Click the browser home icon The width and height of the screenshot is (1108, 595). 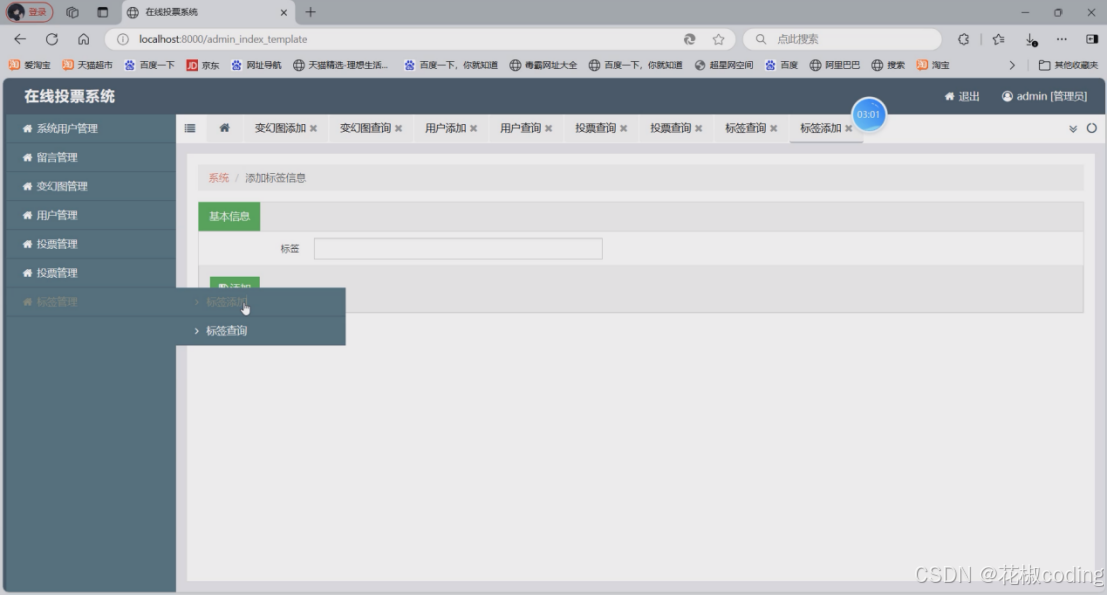click(x=83, y=40)
